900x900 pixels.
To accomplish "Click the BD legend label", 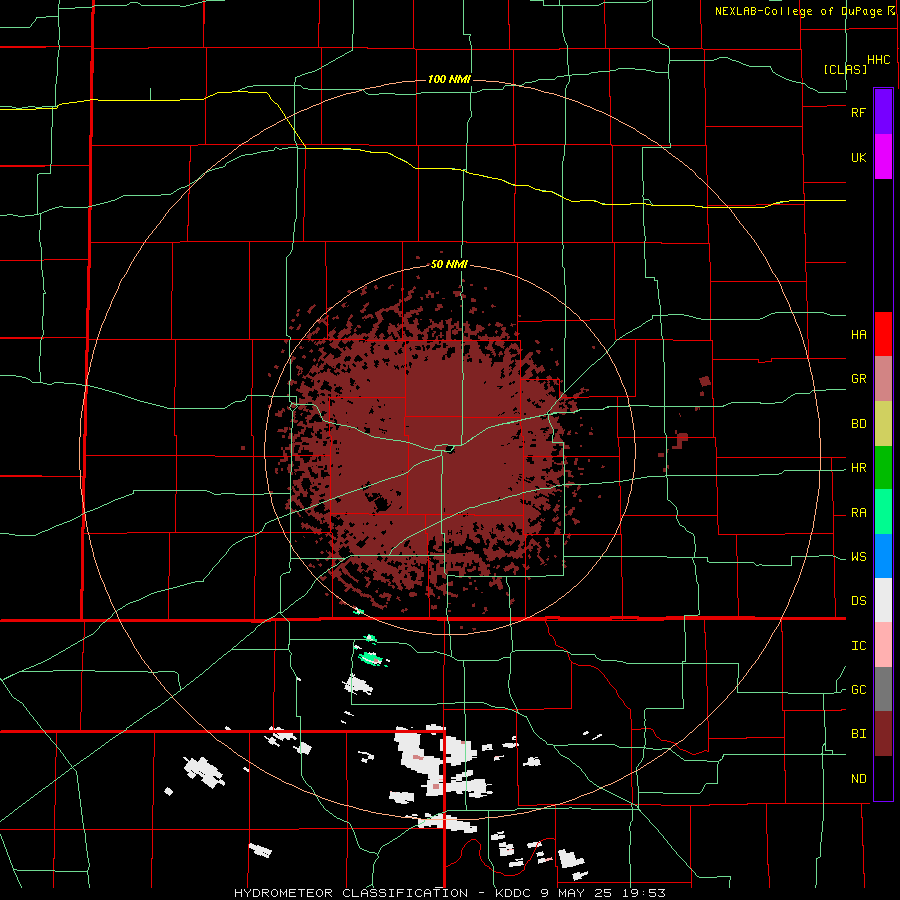I will coord(858,424).
